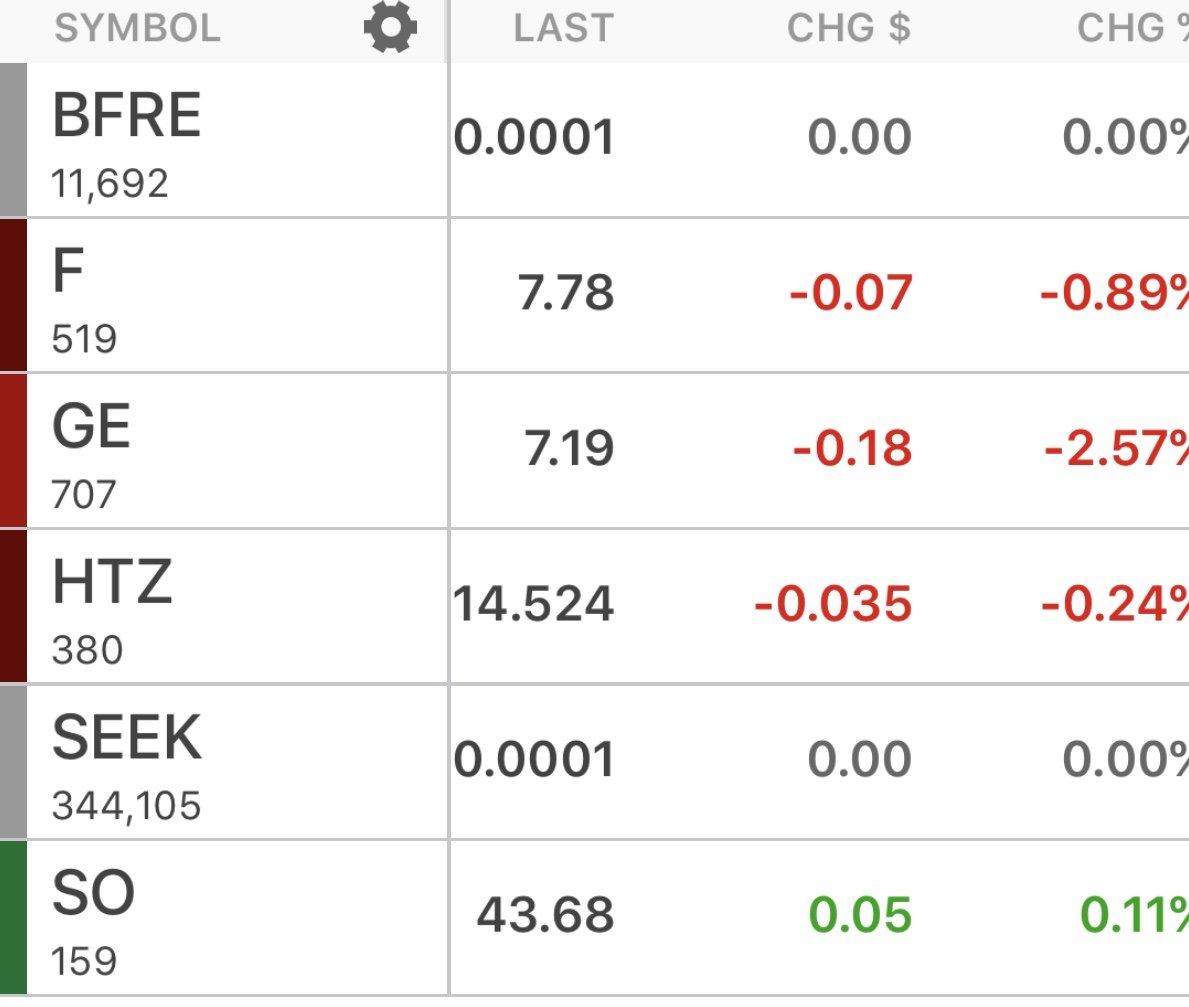
Task: Sort by LAST column header
Action: click(562, 29)
